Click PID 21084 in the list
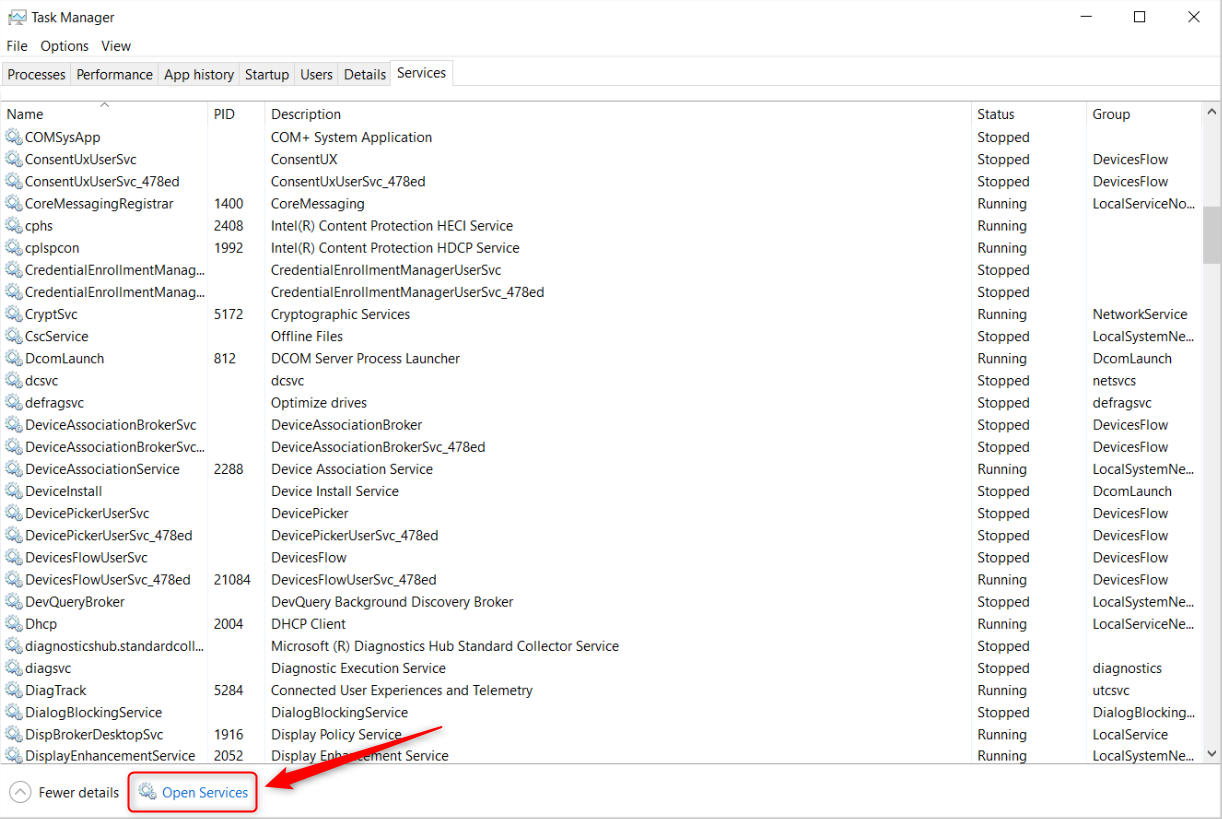Image resolution: width=1222 pixels, height=819 pixels. coord(232,579)
